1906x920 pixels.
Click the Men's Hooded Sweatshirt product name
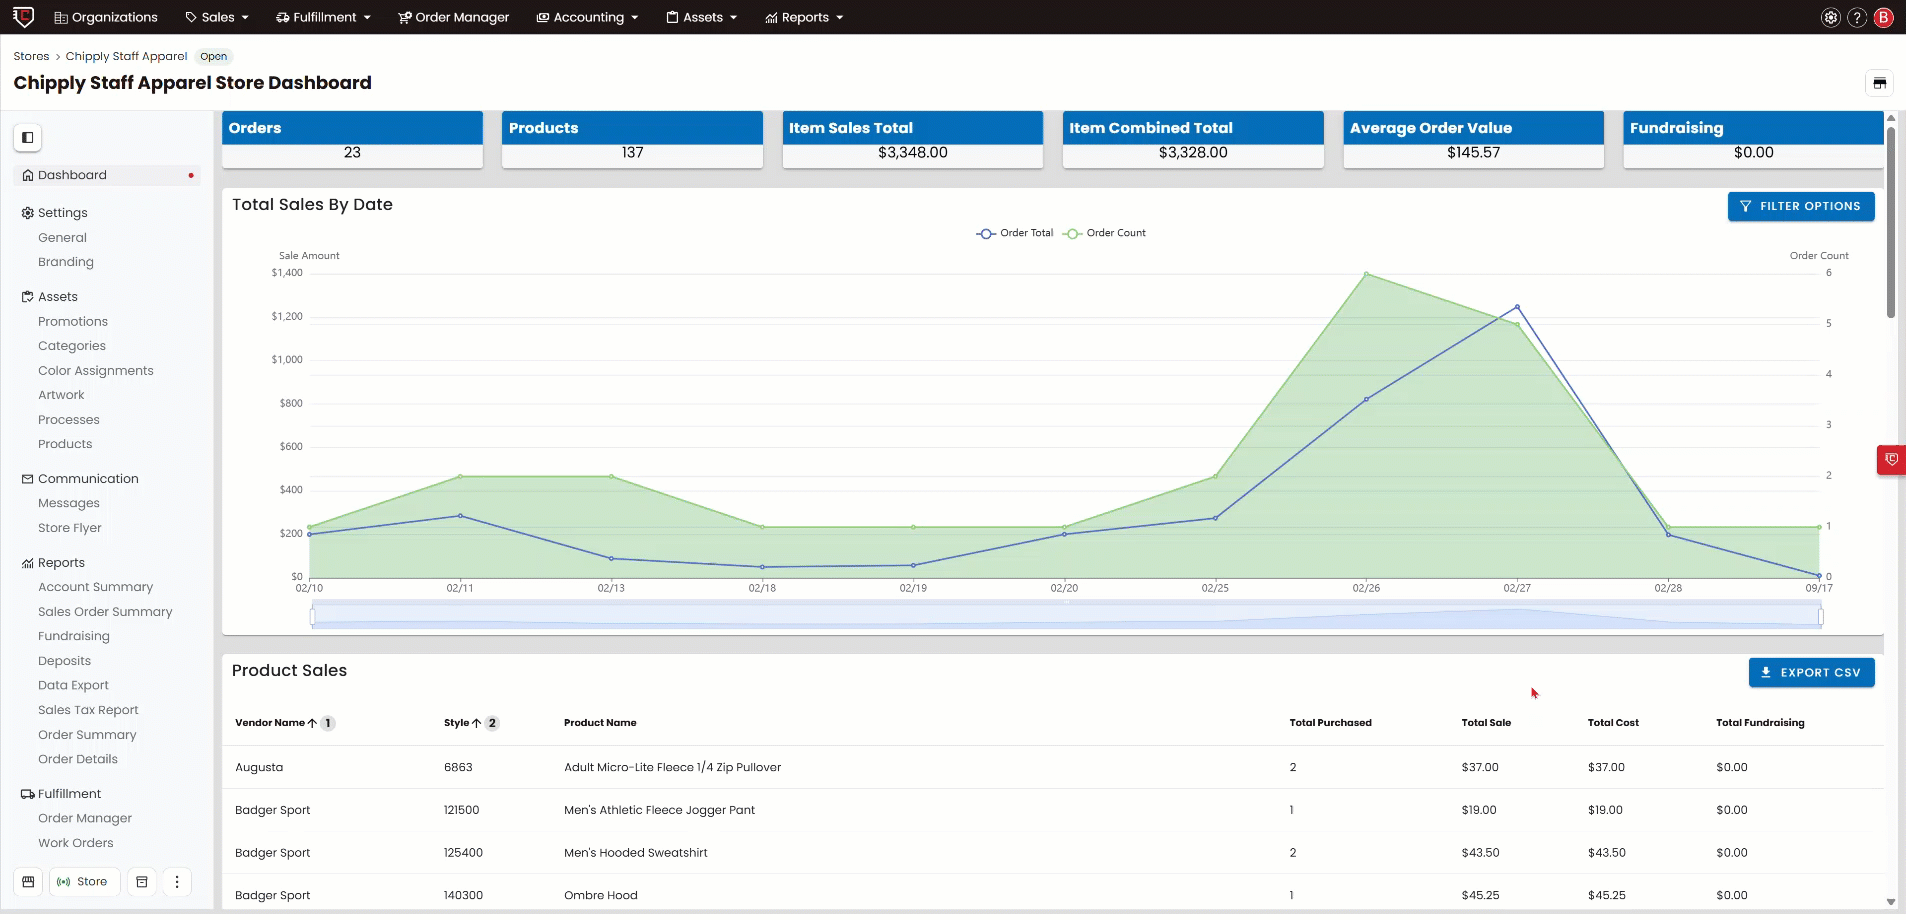pos(636,853)
